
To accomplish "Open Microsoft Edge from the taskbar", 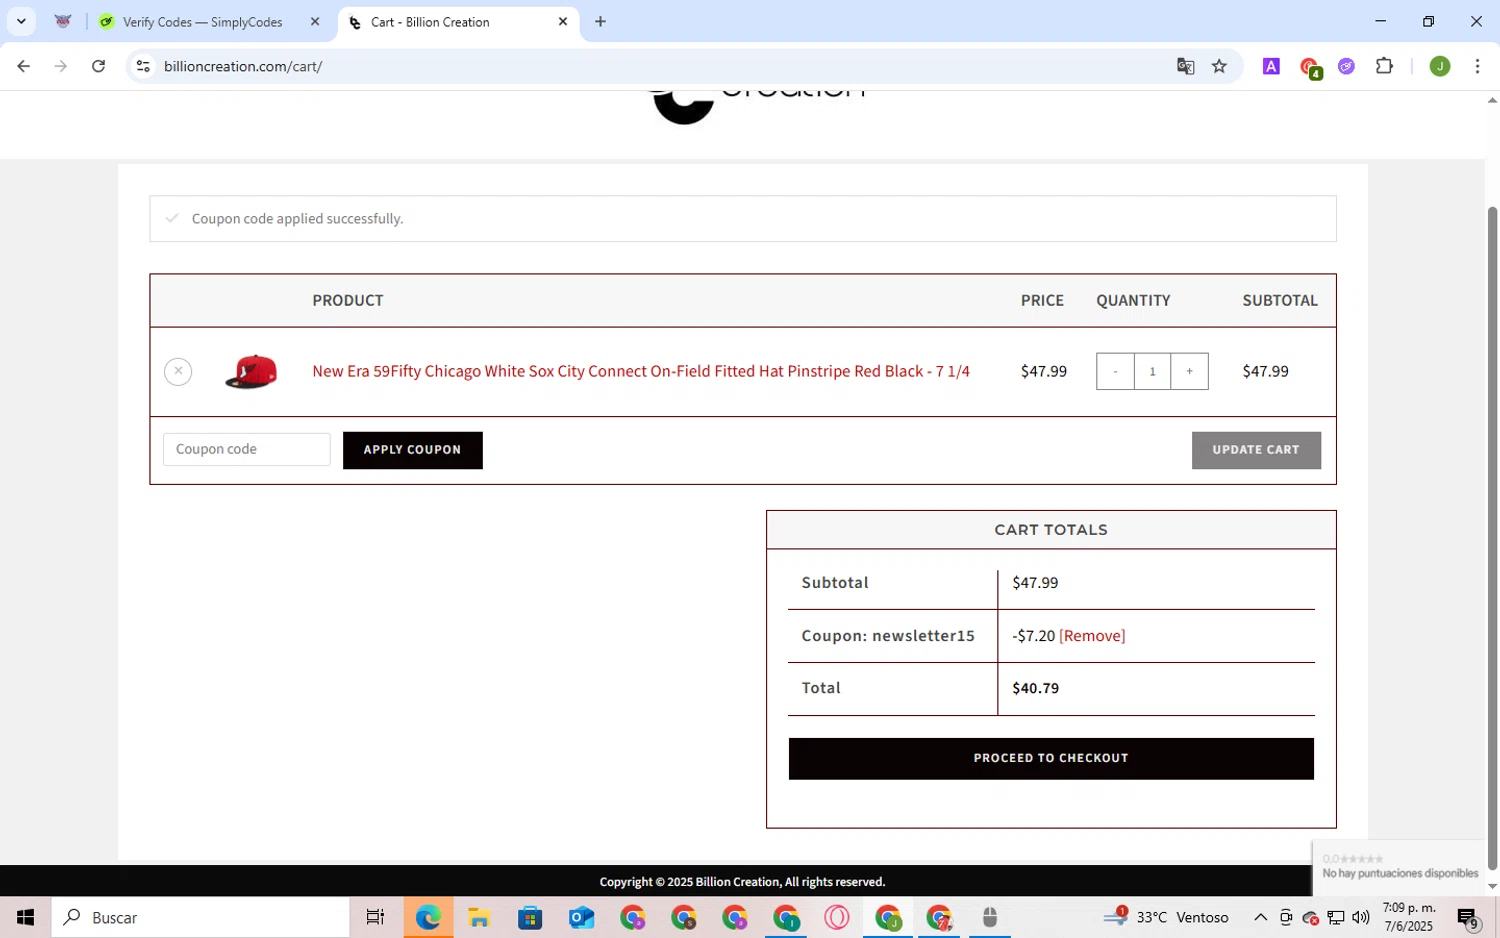I will (x=428, y=917).
